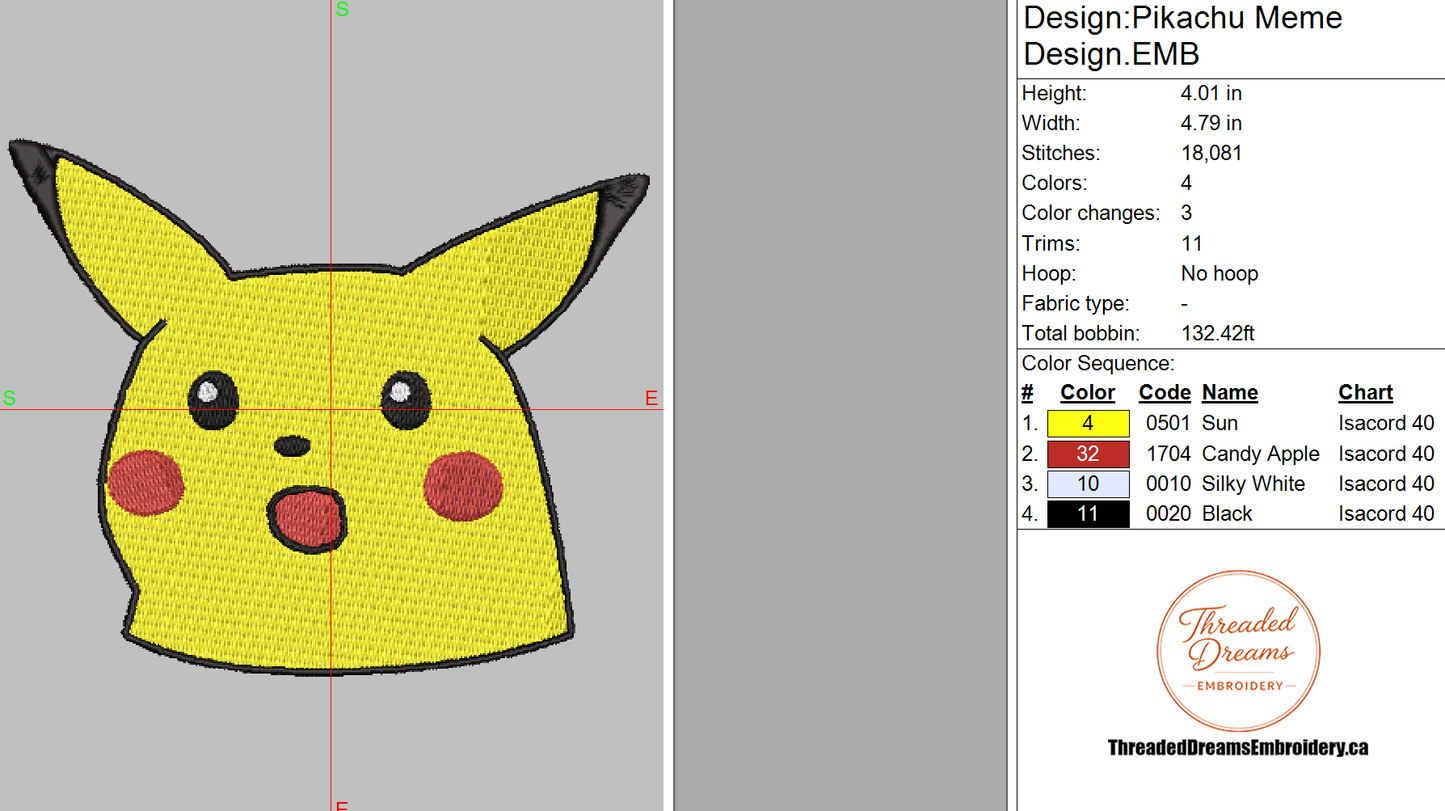Click the Black color swatch numbered 11

point(1088,514)
